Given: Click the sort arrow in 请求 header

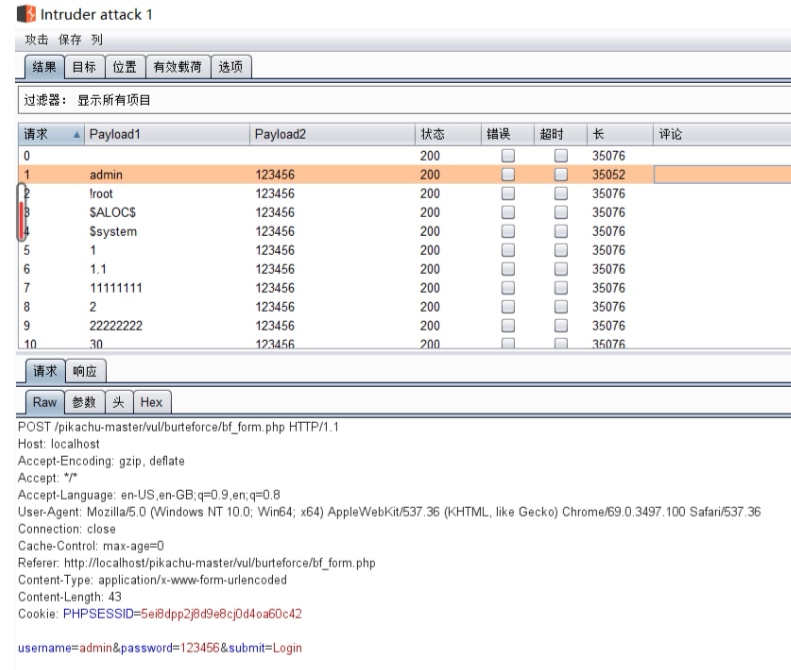Looking at the screenshot, I should [x=76, y=135].
